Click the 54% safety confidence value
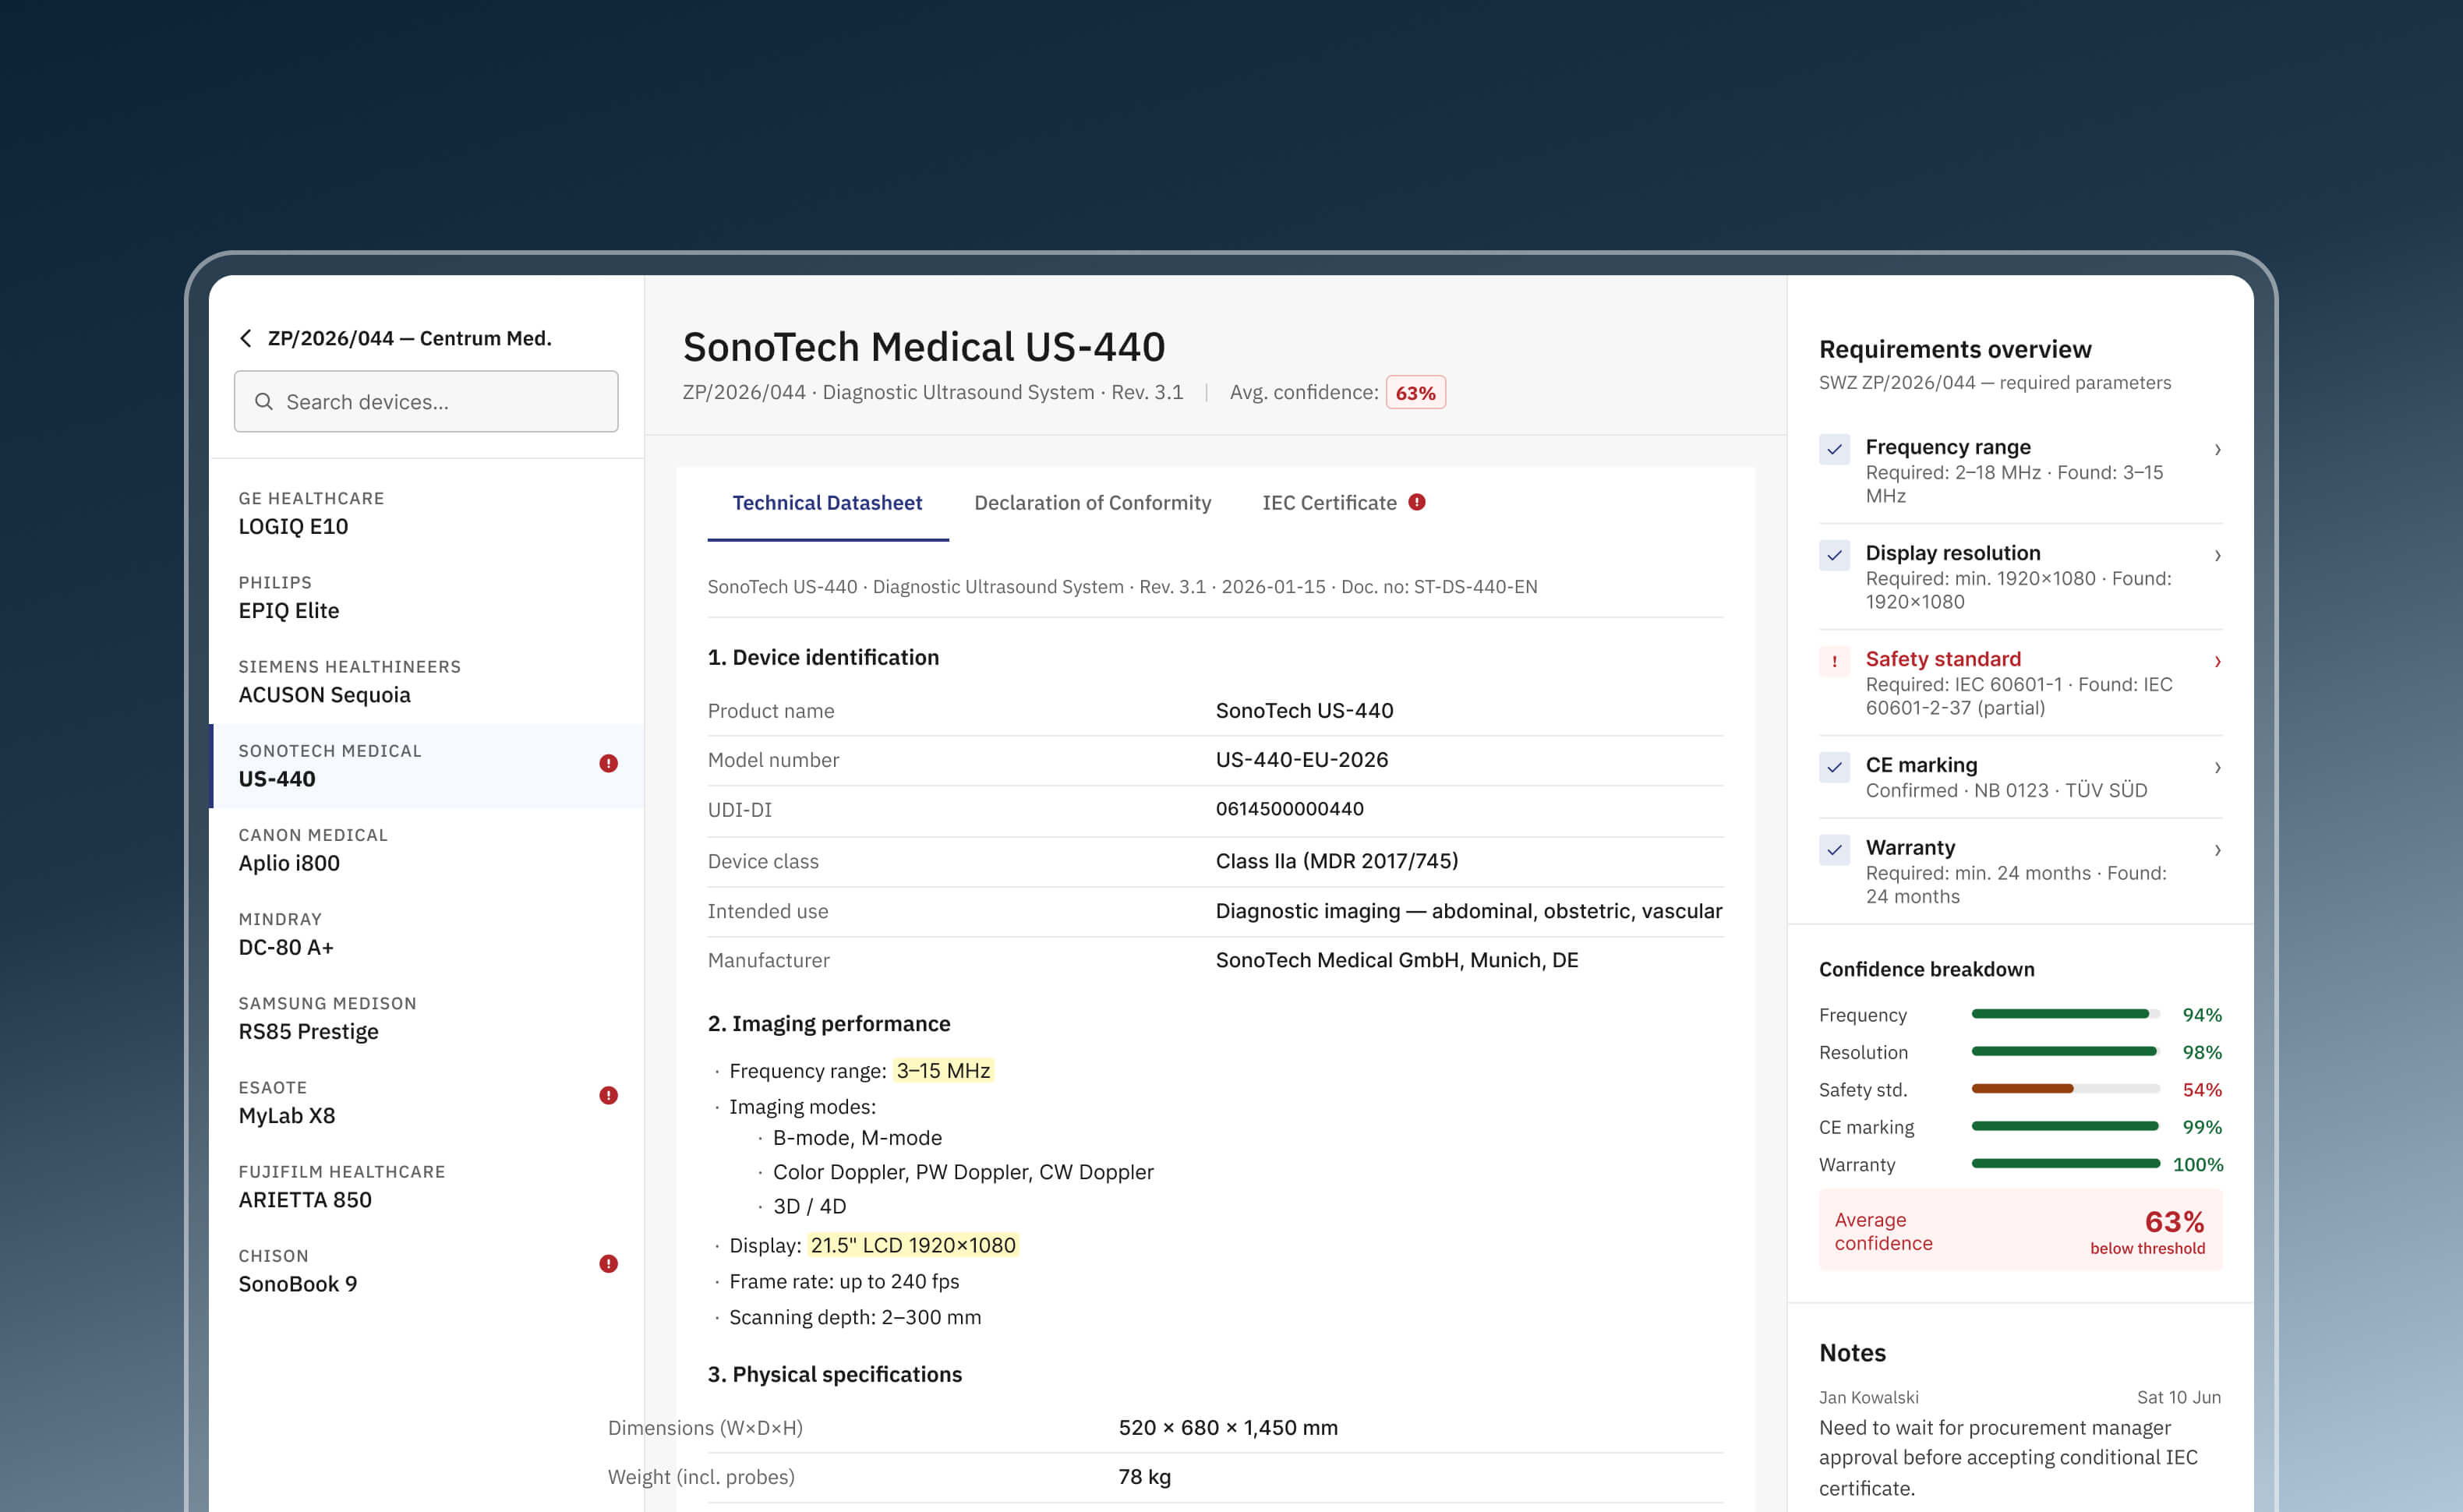This screenshot has width=2463, height=1512. 2202,1090
